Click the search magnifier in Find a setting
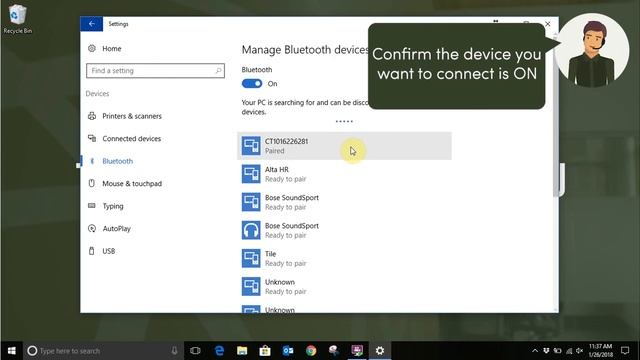 tap(218, 71)
